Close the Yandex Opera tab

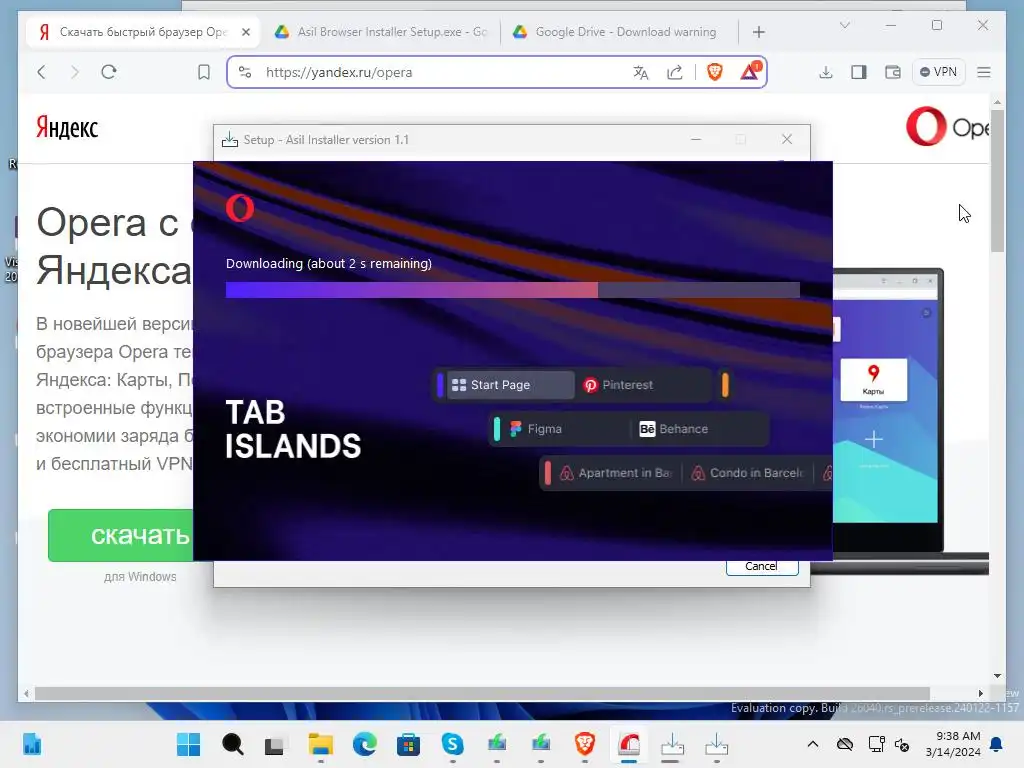coord(246,32)
